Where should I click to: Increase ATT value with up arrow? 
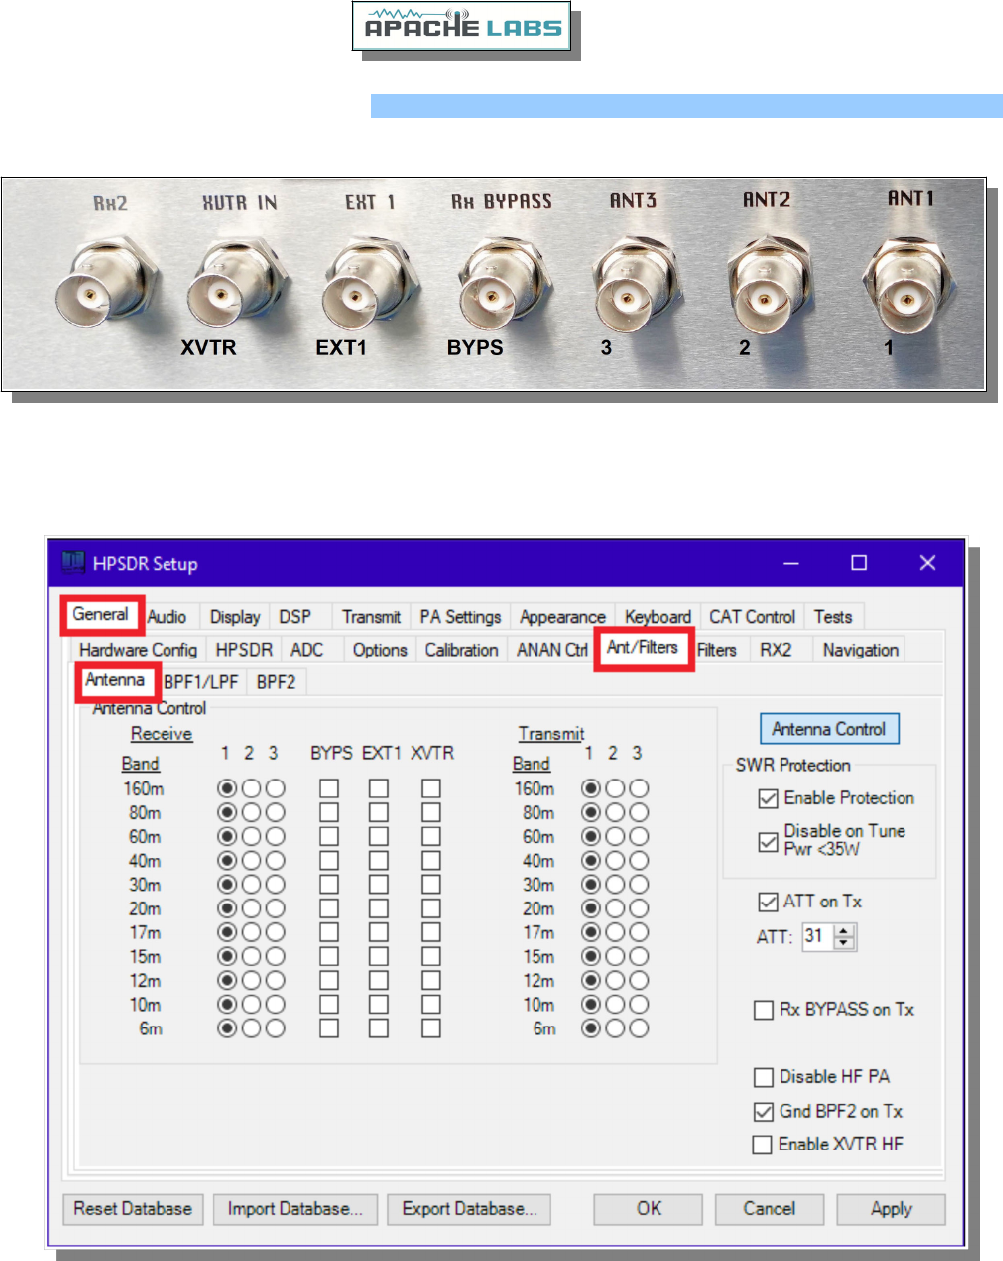845,931
